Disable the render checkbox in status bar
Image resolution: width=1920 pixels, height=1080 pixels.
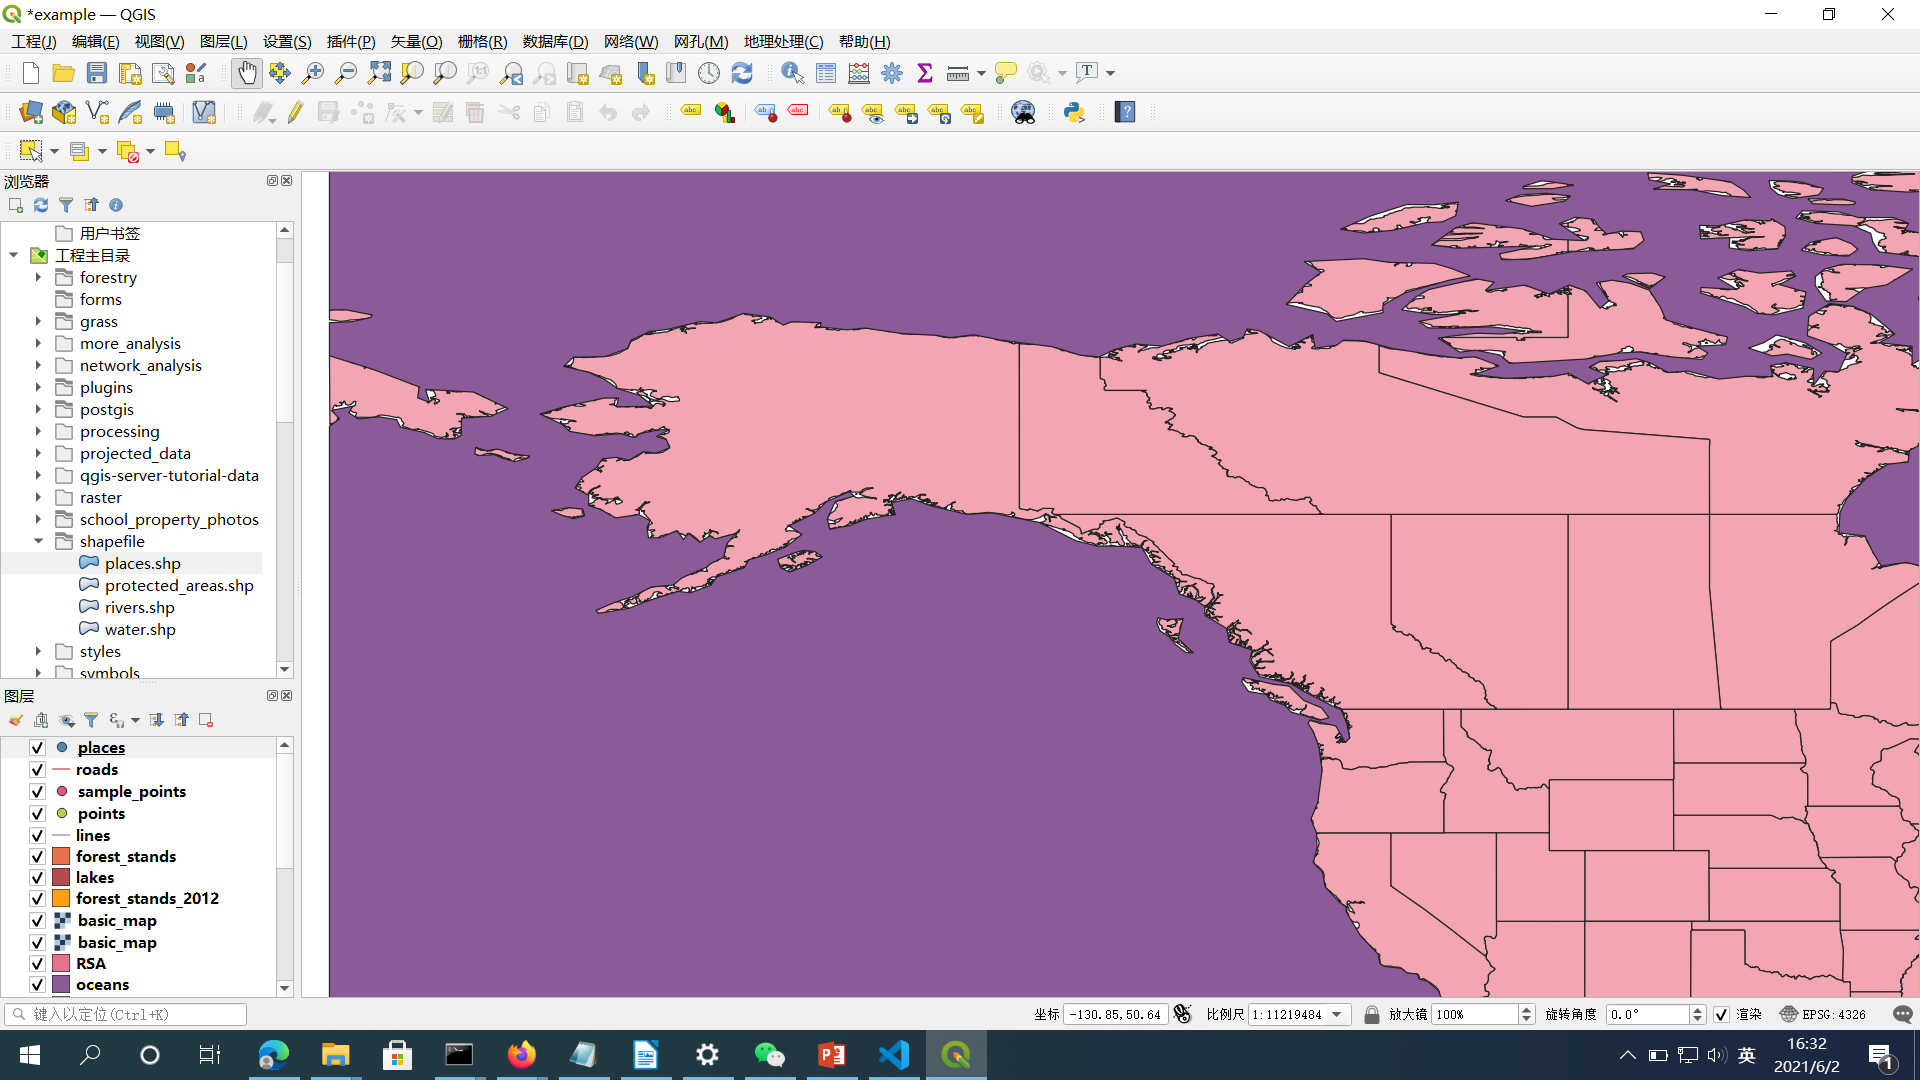pos(1721,1014)
